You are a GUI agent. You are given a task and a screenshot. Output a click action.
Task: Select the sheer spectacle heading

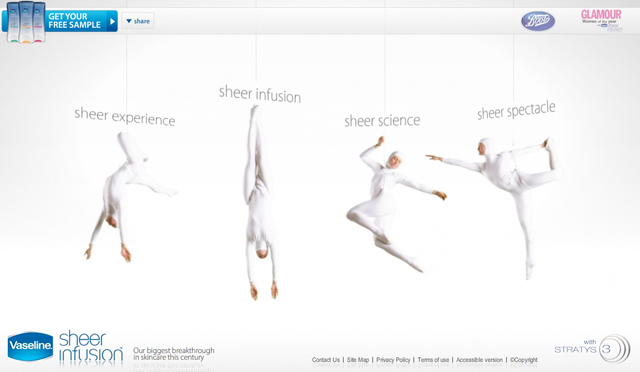(x=516, y=110)
